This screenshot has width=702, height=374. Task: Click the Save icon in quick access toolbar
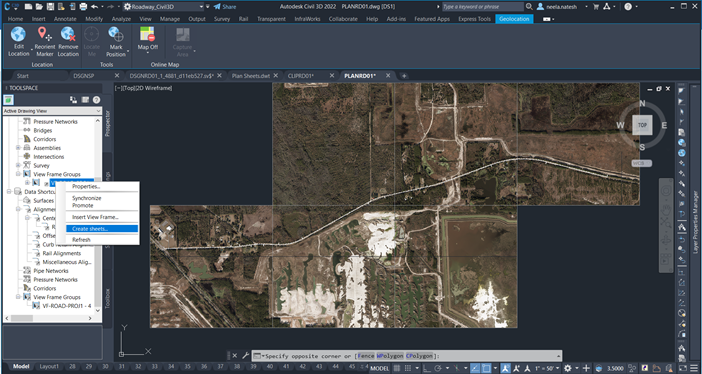[x=51, y=7]
